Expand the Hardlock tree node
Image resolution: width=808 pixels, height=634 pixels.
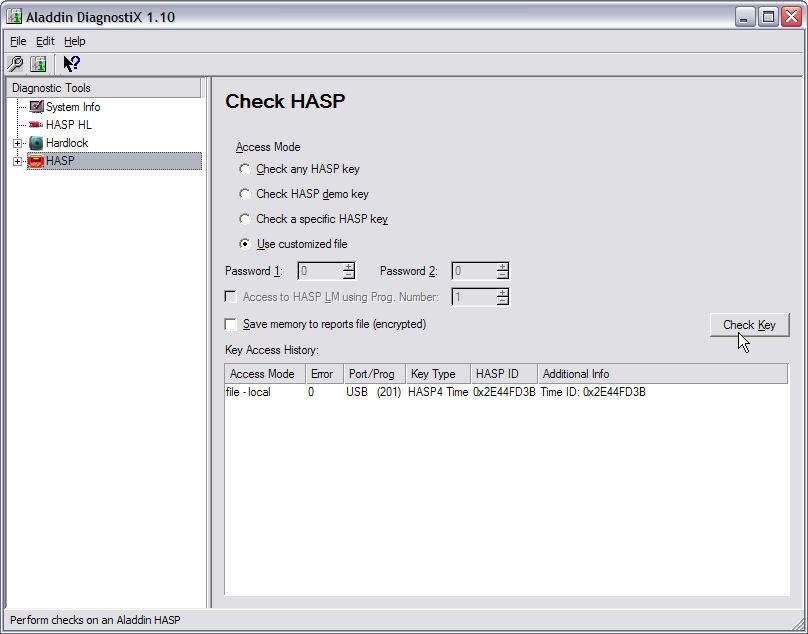tap(17, 143)
